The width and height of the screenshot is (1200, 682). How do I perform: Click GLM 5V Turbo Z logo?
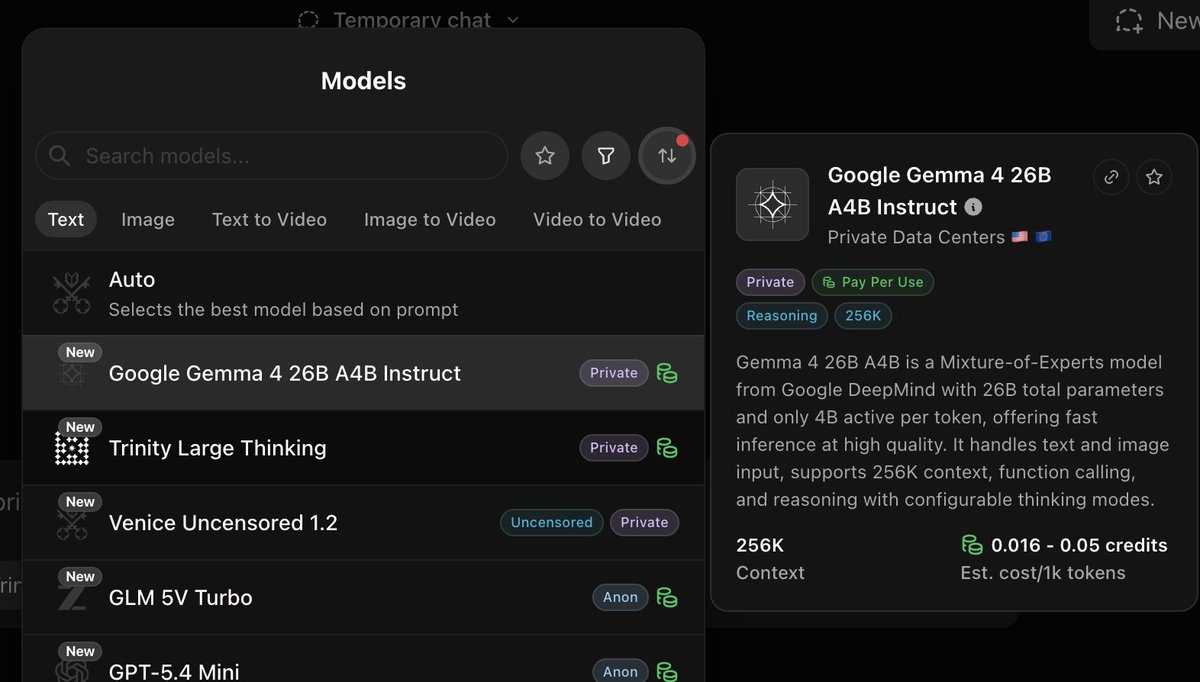click(x=72, y=597)
